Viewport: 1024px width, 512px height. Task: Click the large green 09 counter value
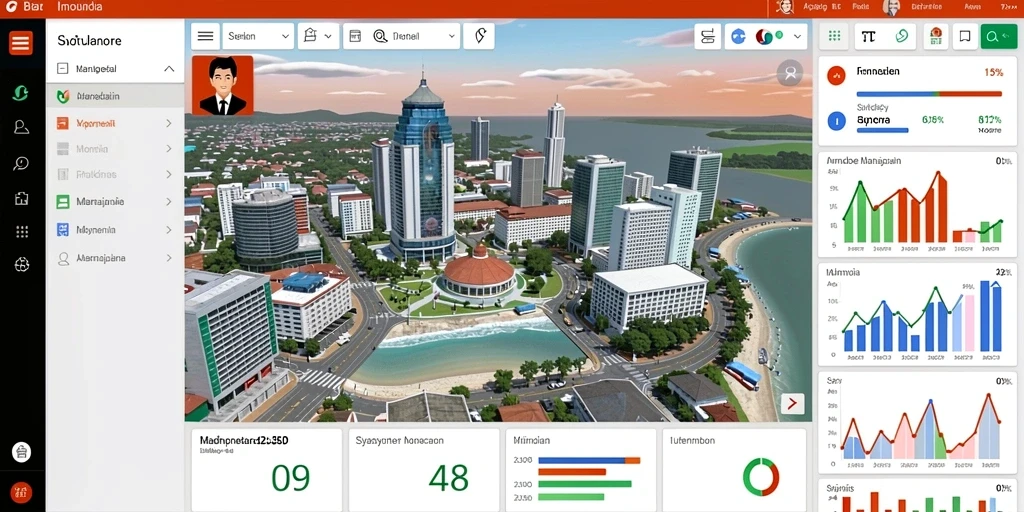290,477
